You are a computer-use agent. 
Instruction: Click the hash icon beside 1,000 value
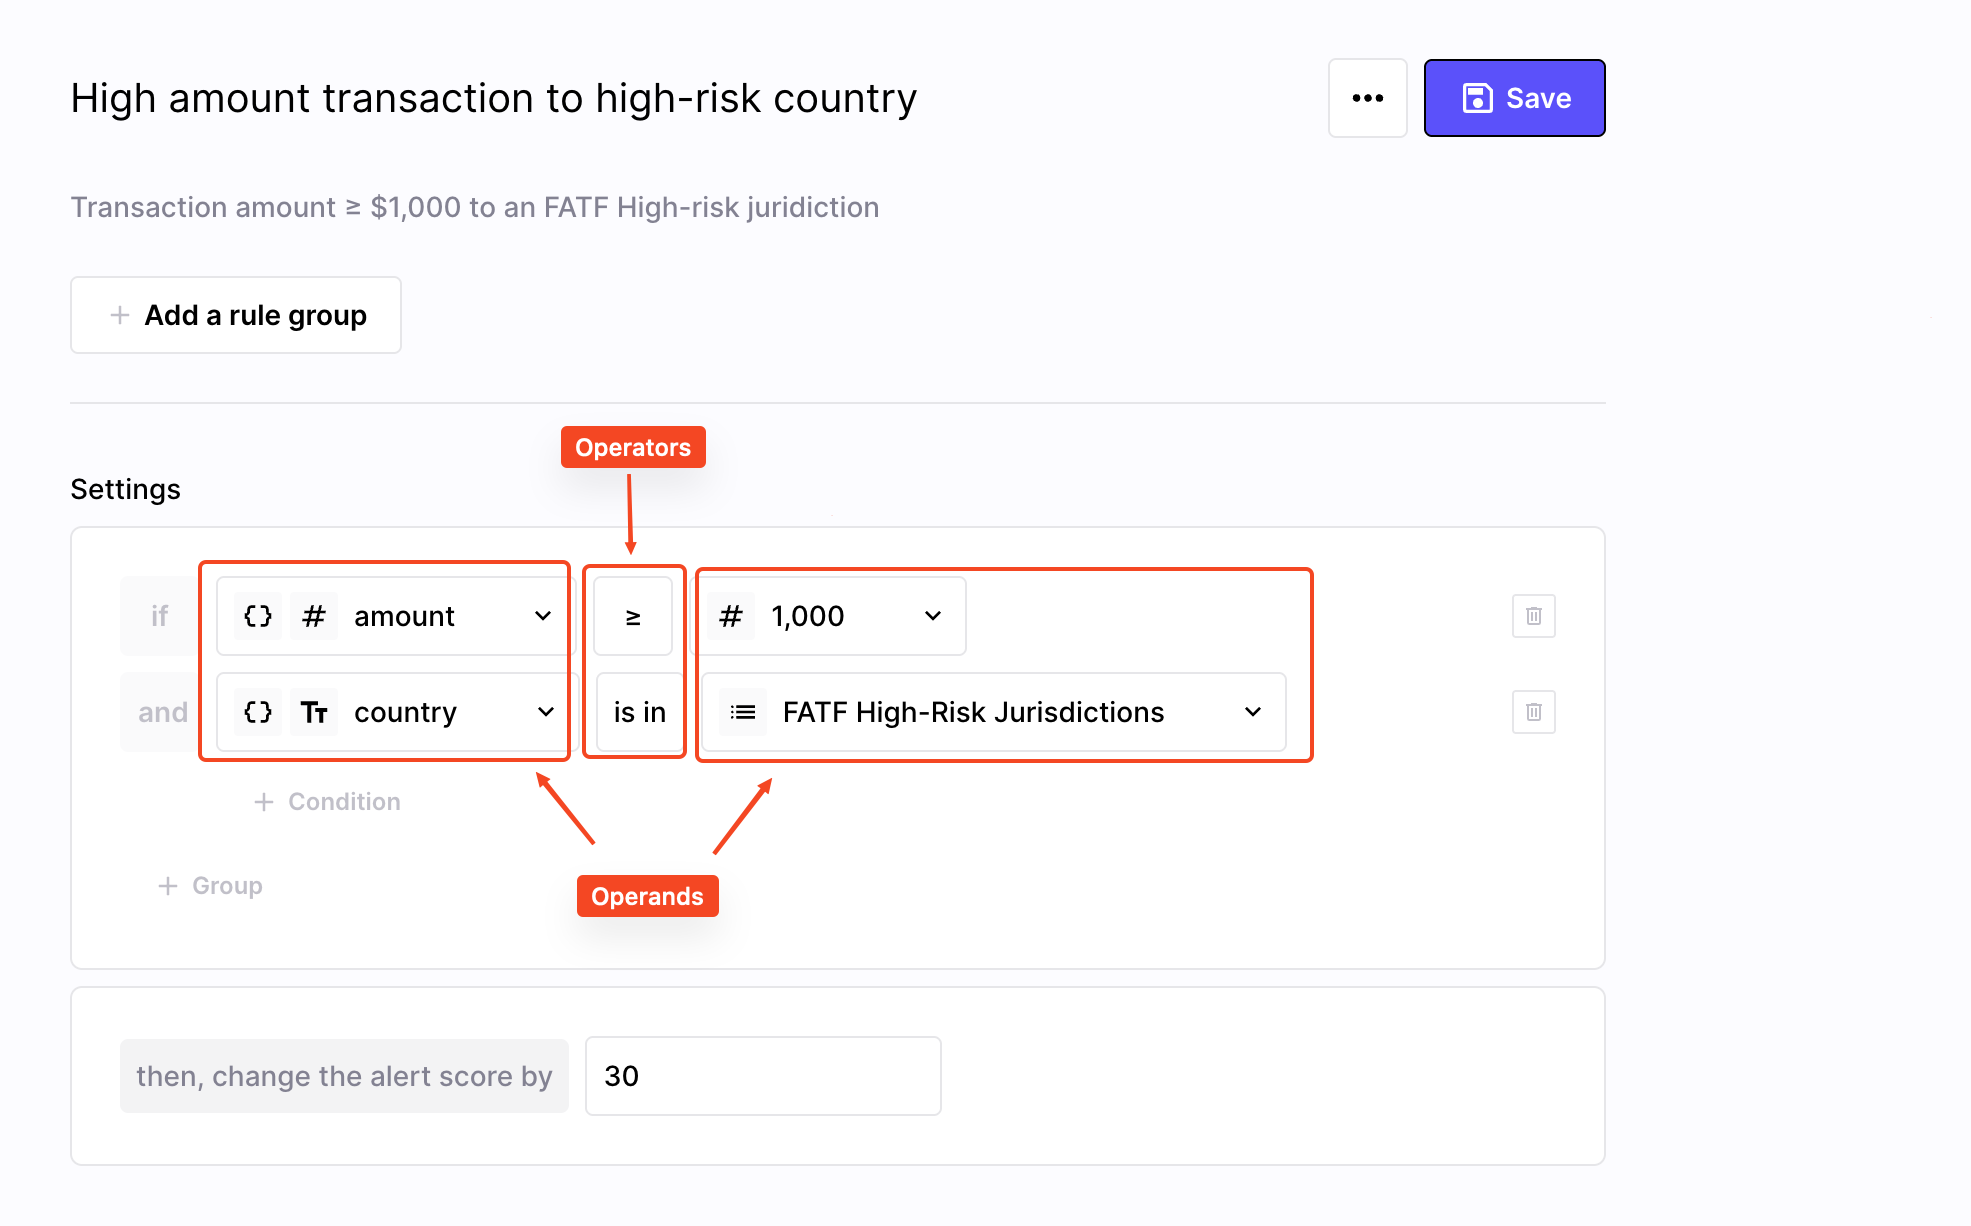coord(731,616)
